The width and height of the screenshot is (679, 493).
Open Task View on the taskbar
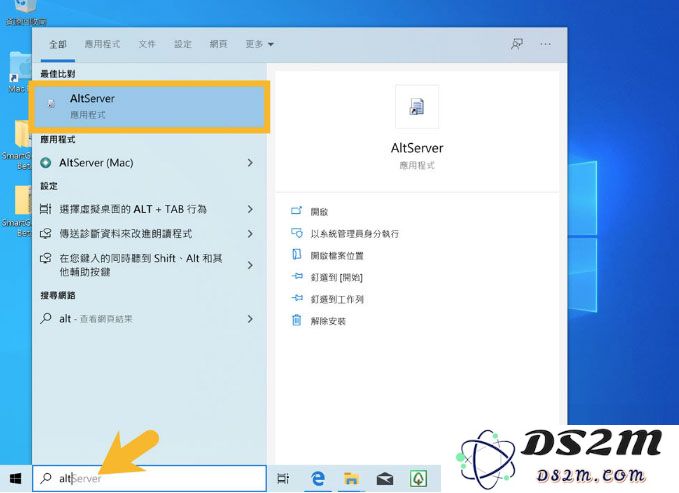283,479
